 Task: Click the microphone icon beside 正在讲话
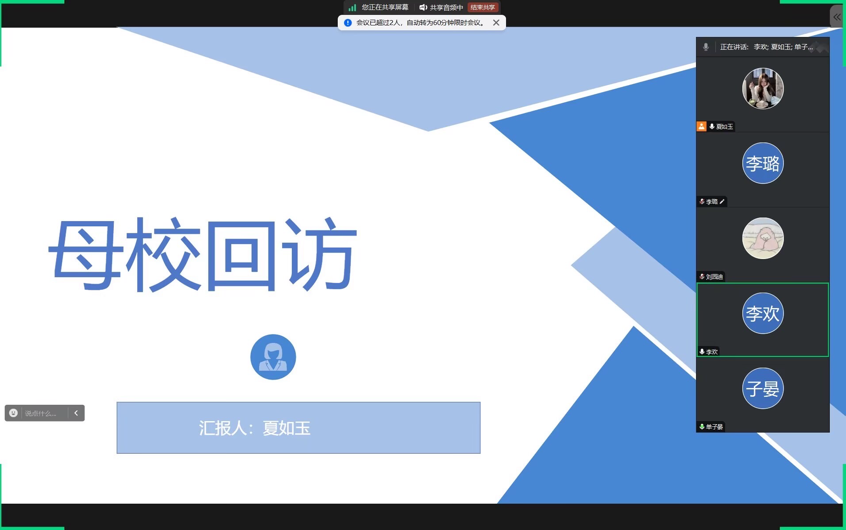[x=706, y=47]
